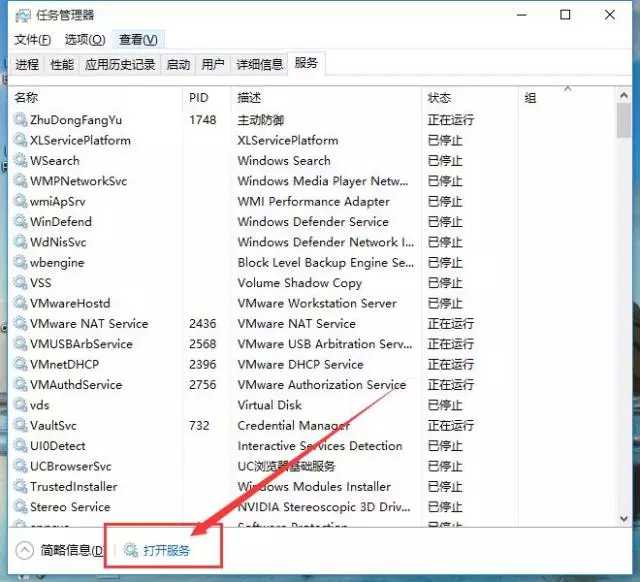Open the 文件(F) menu
This screenshot has height=582, width=640.
click(32, 40)
